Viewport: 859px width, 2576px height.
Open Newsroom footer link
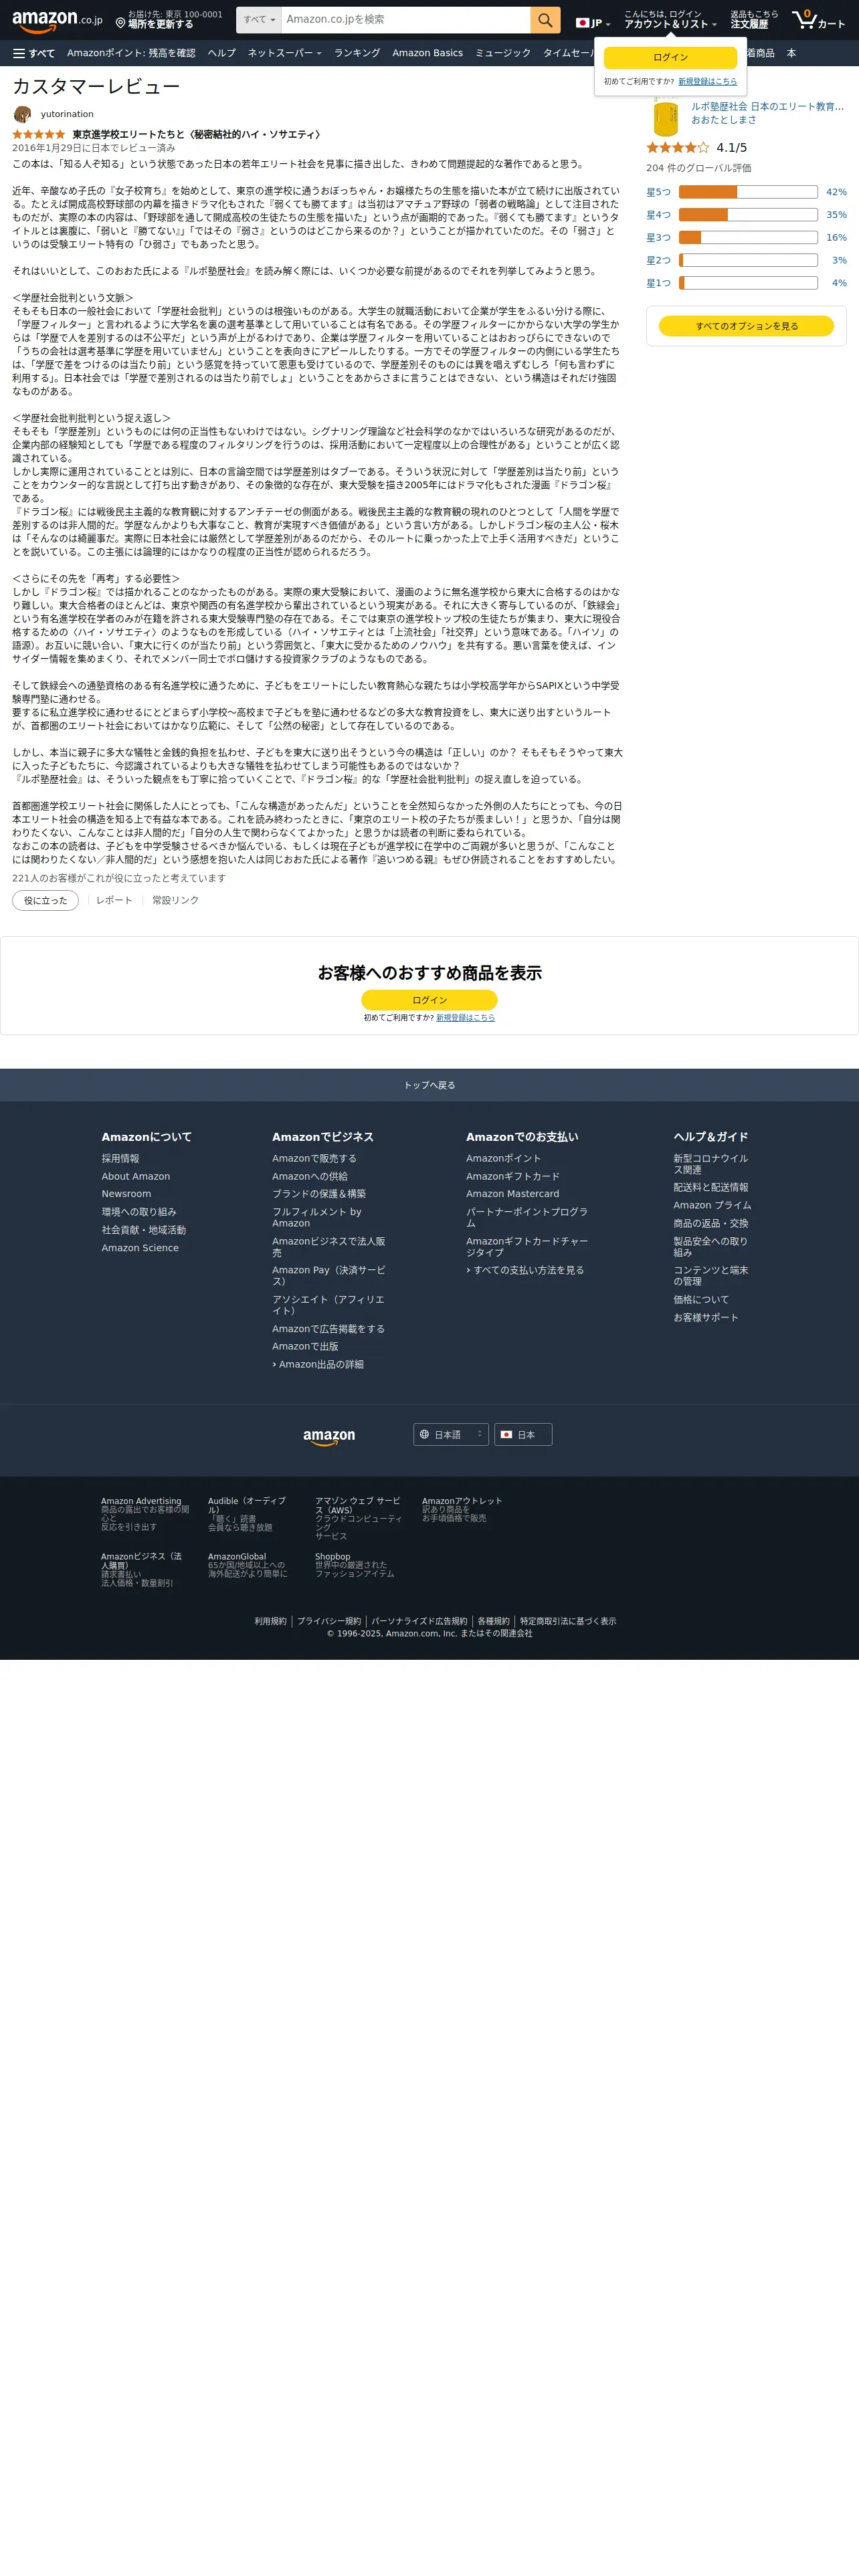(126, 1194)
